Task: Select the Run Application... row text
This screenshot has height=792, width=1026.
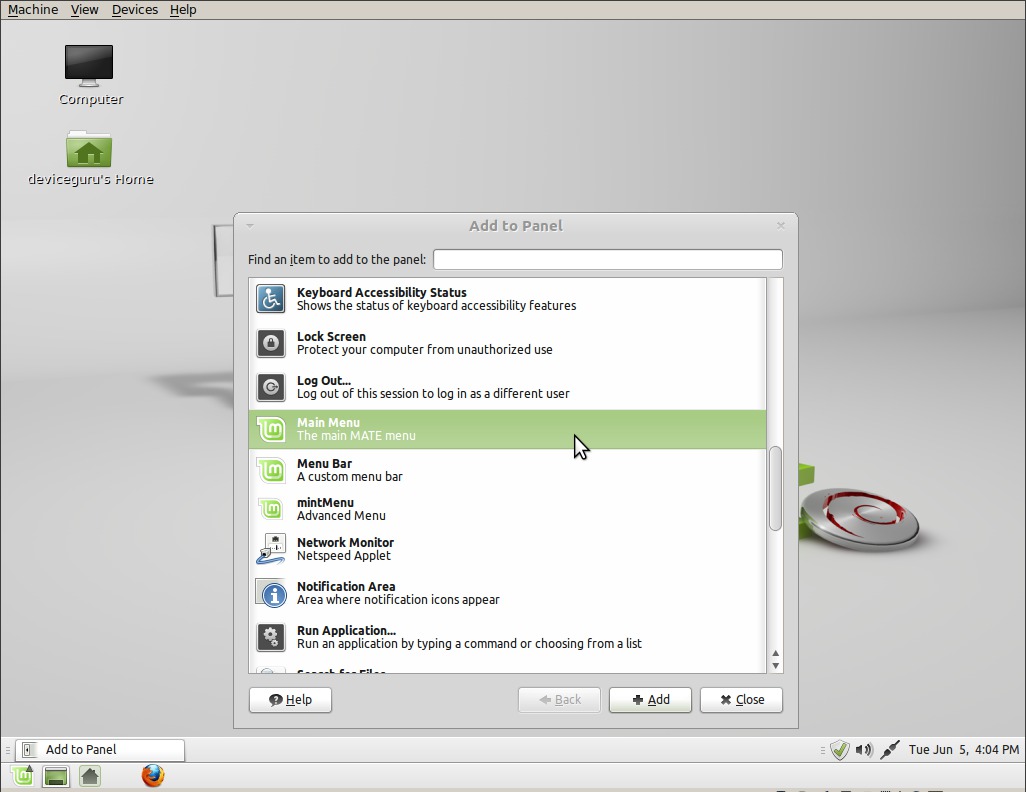Action: tap(469, 637)
